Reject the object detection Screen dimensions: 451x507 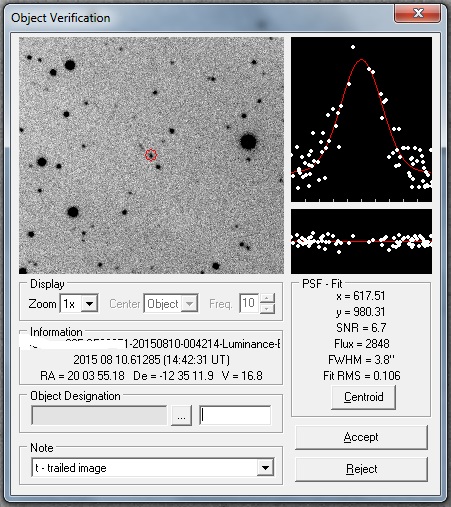pyautogui.click(x=361, y=469)
